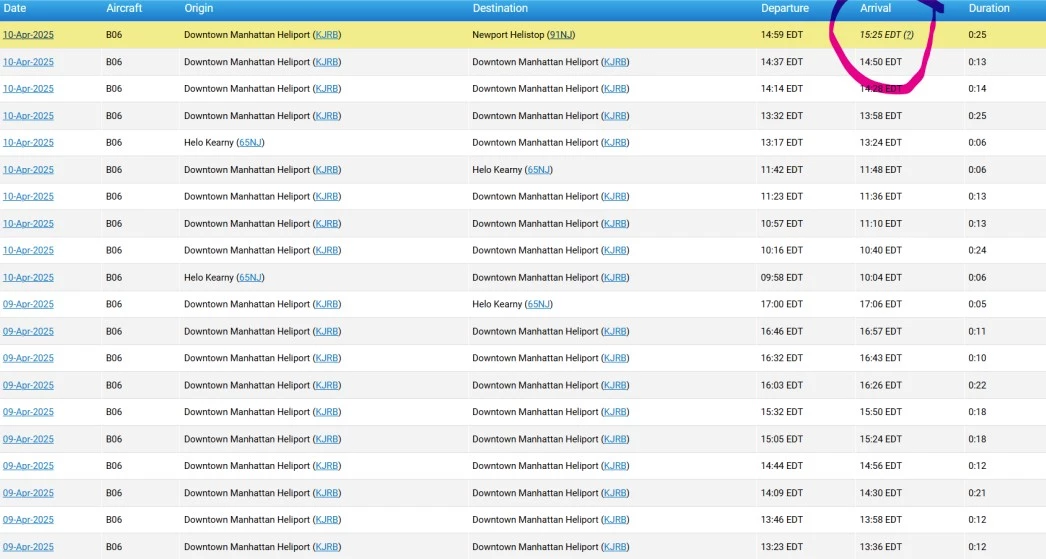Select the 16:26 EDT arrival time cell
1046x559 pixels.
[881, 385]
